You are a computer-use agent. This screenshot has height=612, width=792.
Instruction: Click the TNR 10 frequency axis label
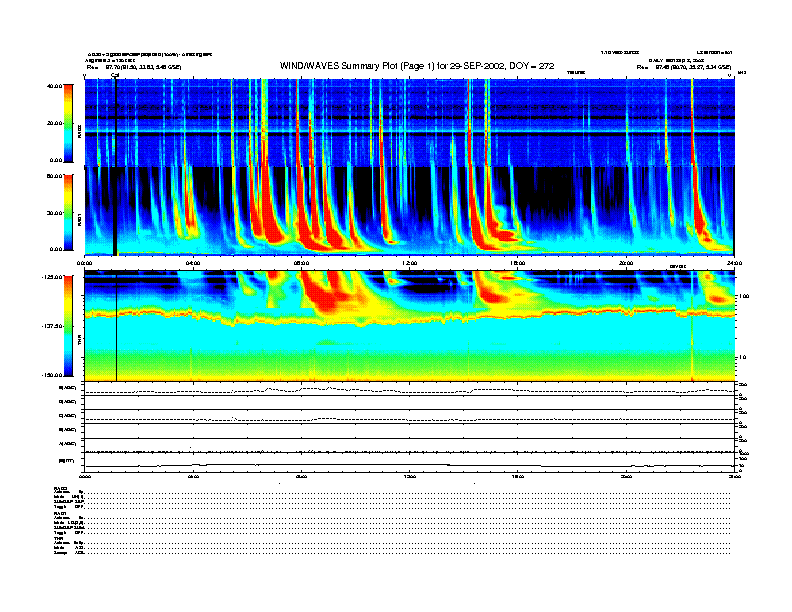[x=745, y=357]
